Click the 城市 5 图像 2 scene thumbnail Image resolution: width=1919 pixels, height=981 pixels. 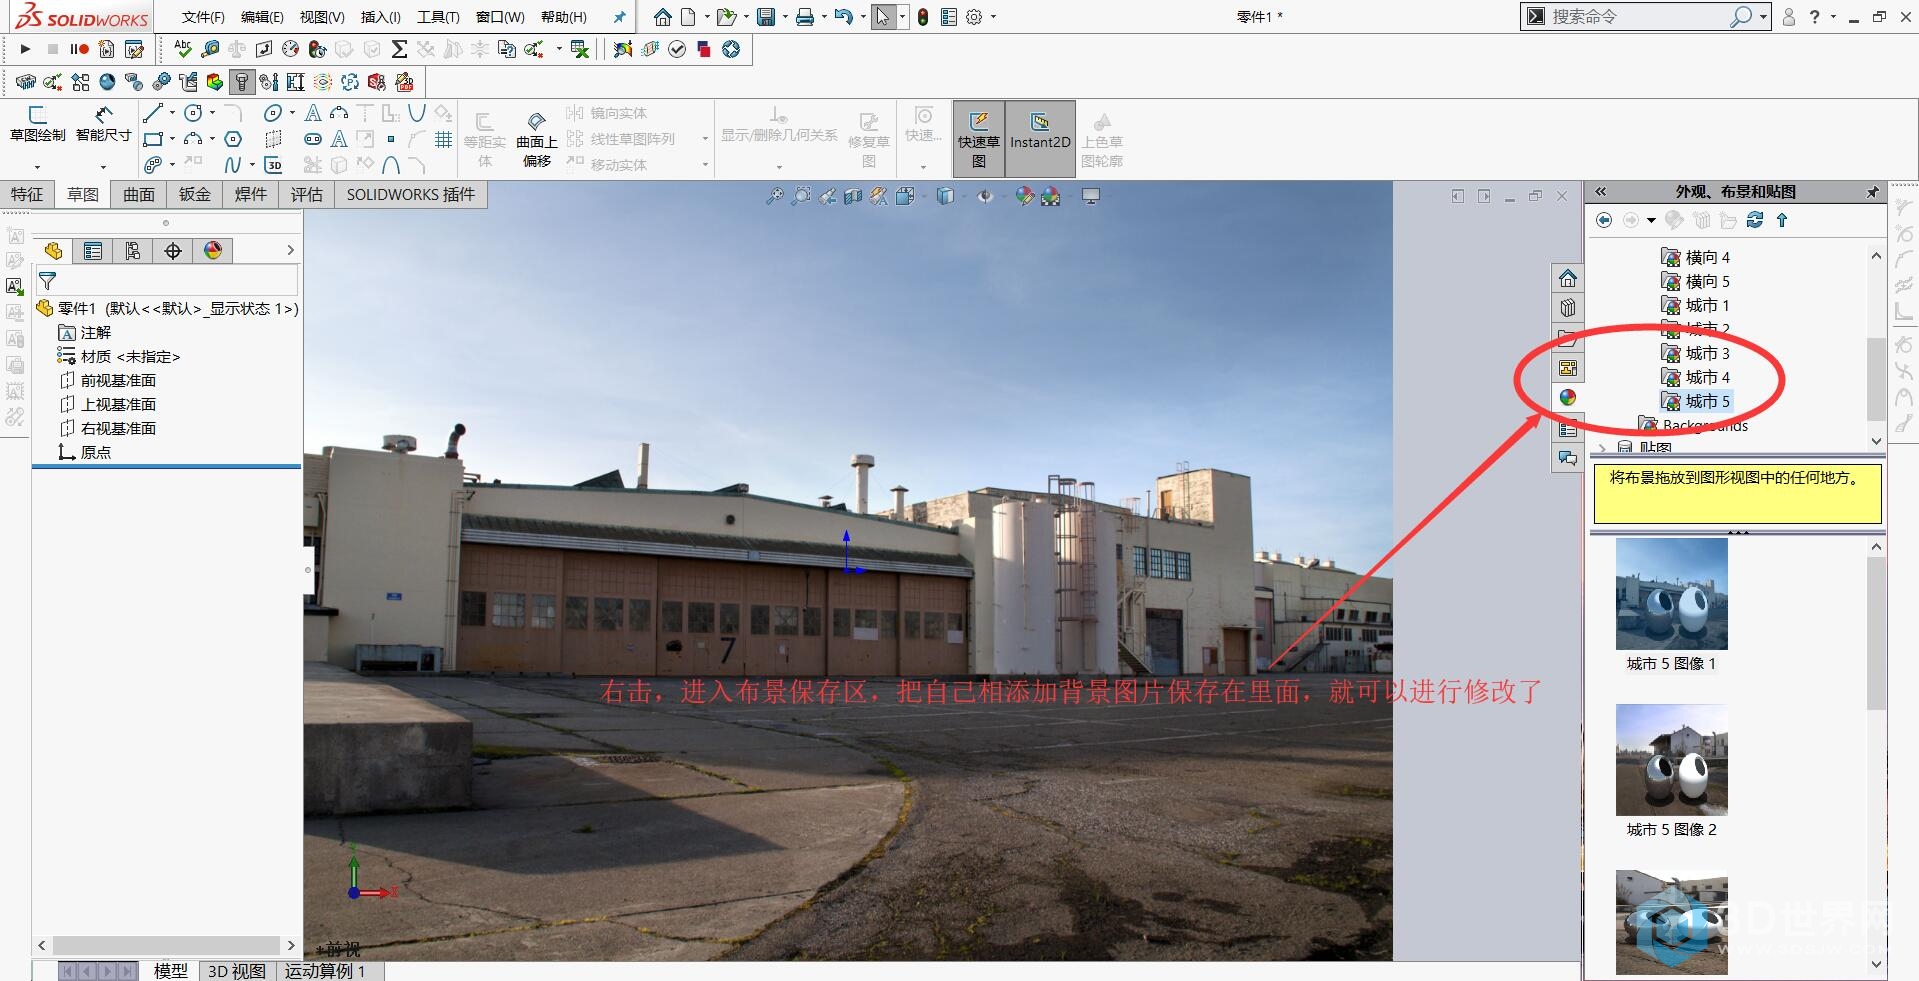coord(1671,760)
